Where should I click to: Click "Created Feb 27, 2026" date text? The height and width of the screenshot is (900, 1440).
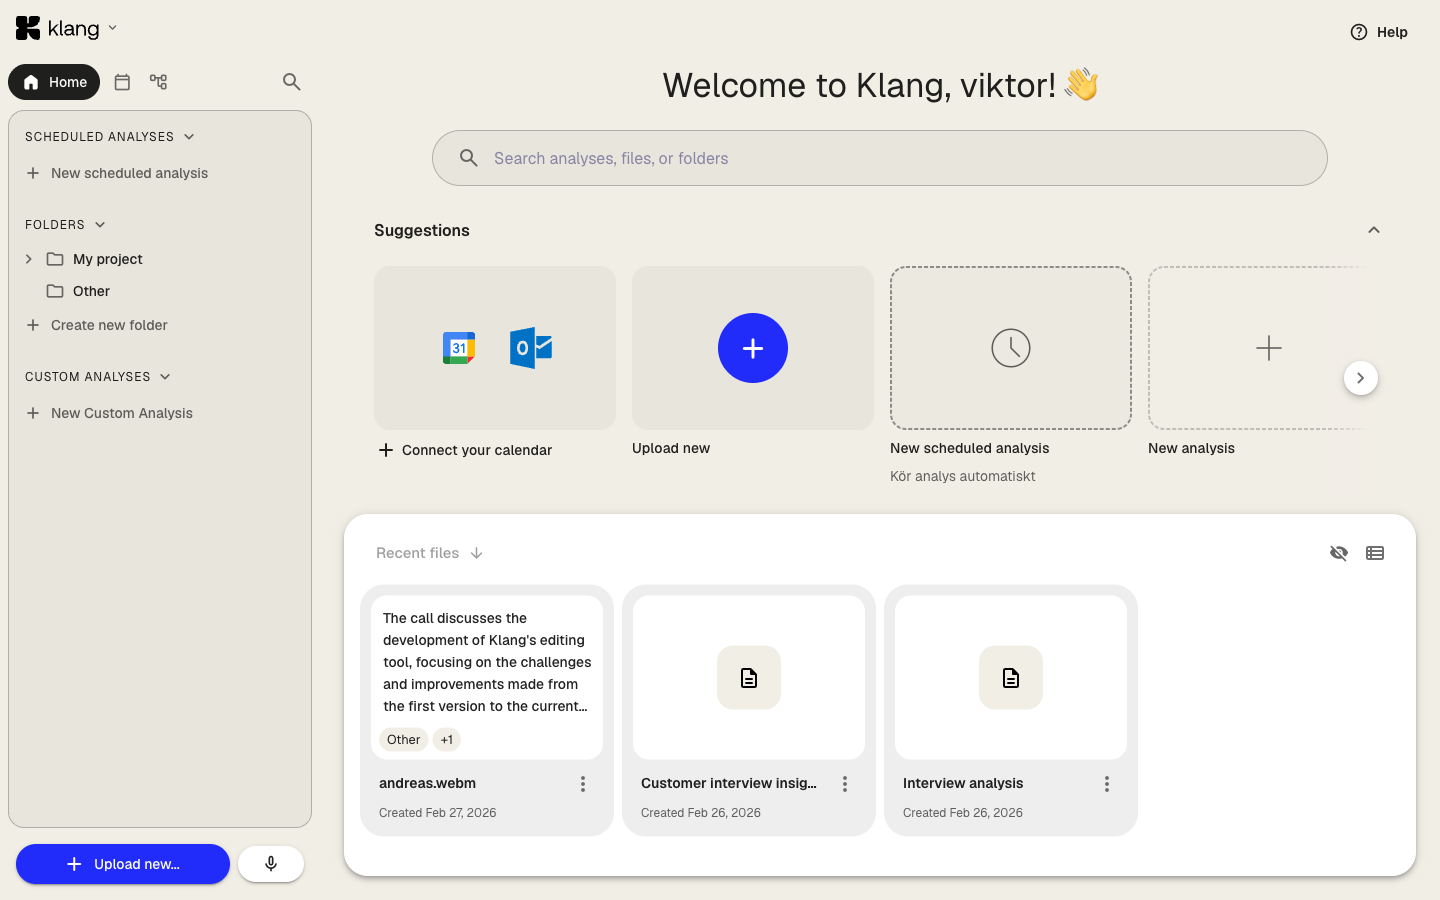[438, 813]
